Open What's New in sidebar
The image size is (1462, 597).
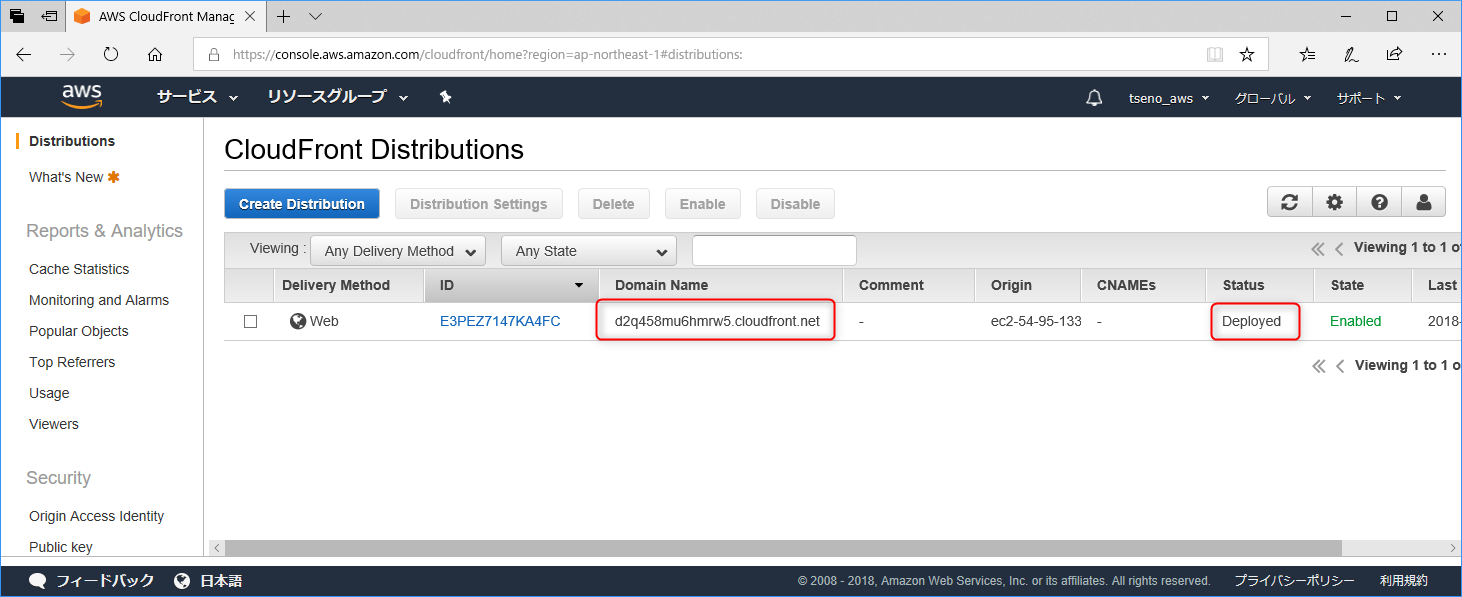click(74, 177)
